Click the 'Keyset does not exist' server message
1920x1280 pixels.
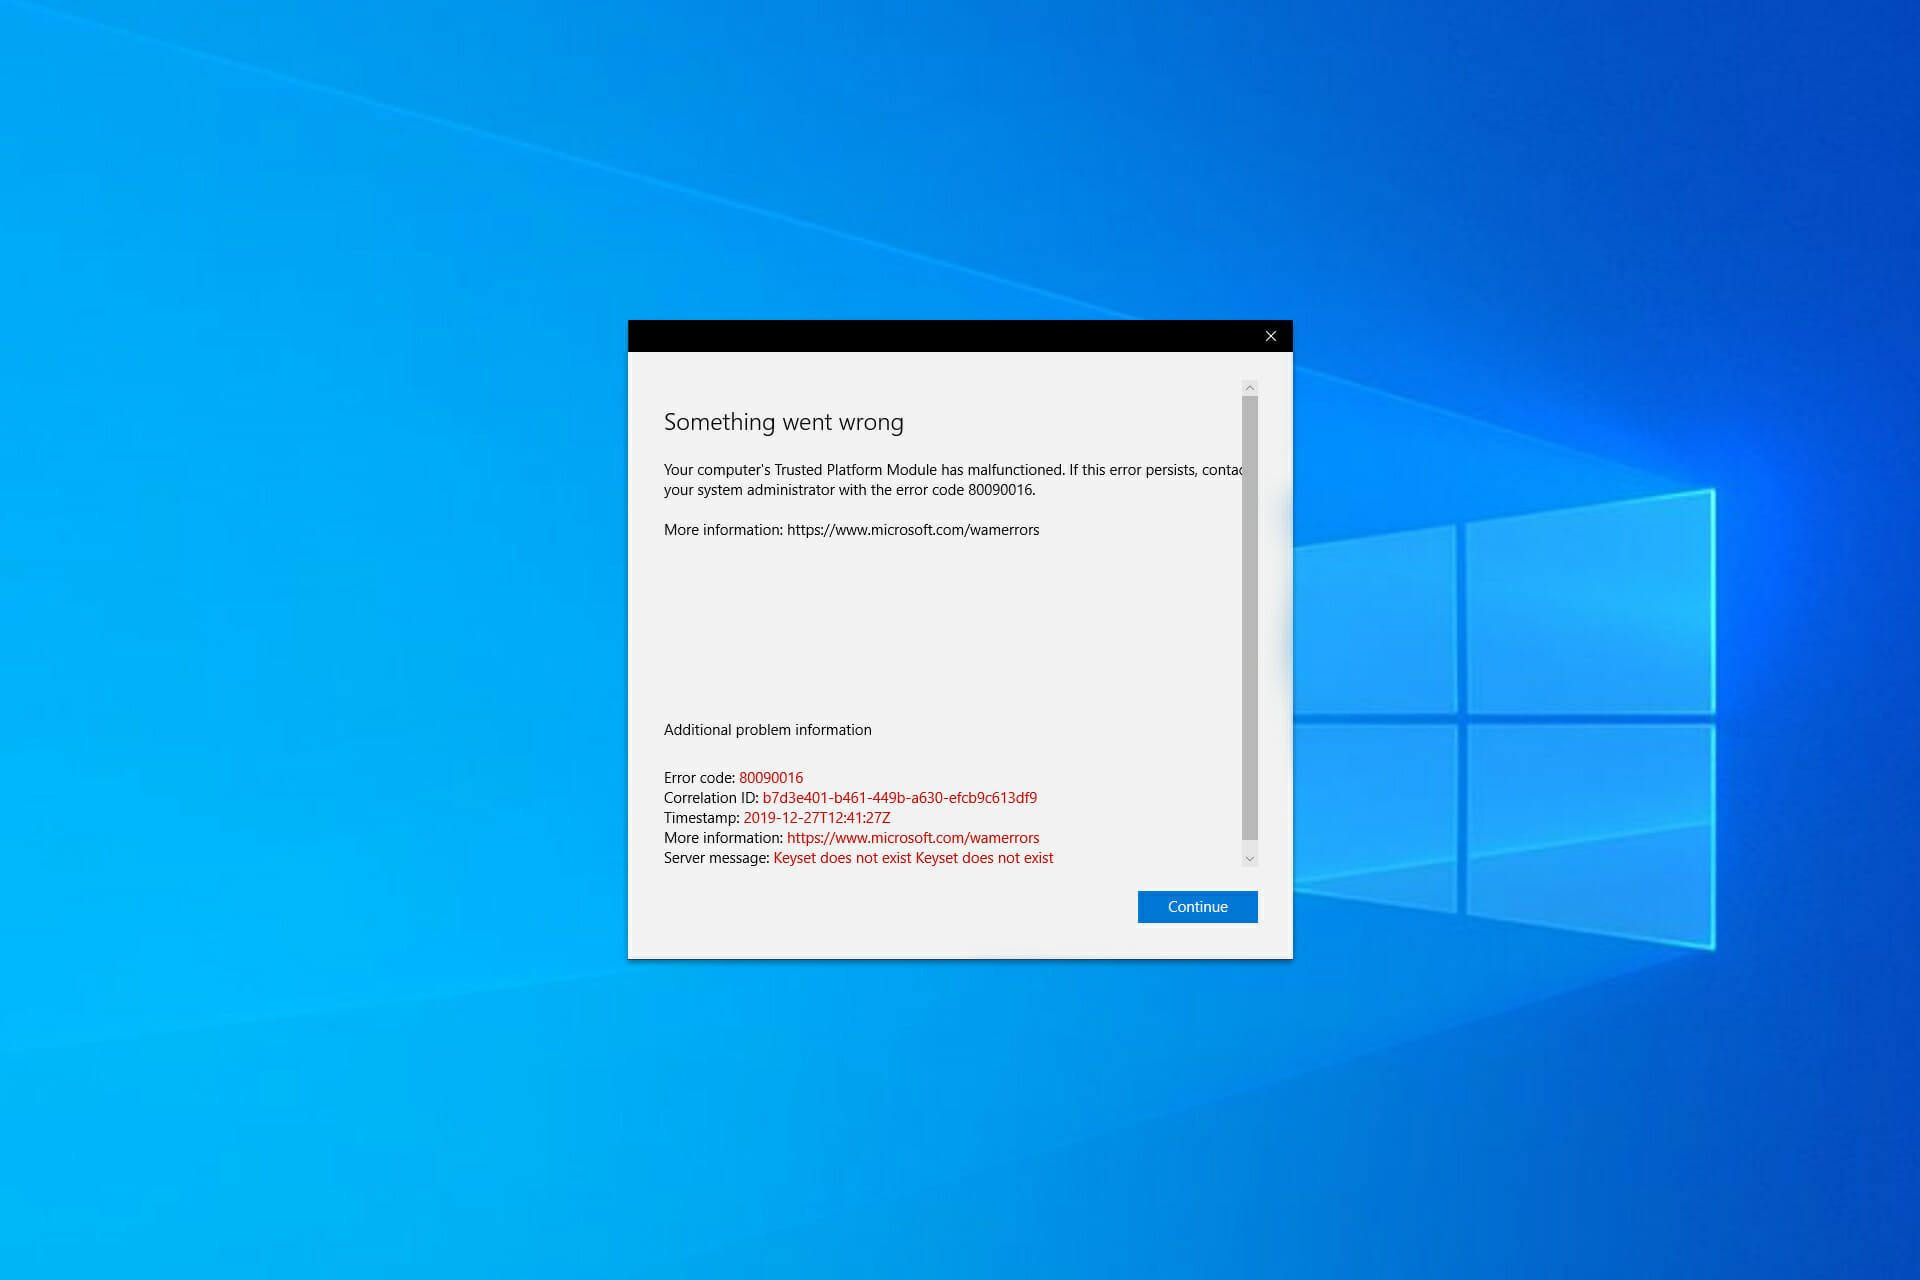click(x=913, y=858)
